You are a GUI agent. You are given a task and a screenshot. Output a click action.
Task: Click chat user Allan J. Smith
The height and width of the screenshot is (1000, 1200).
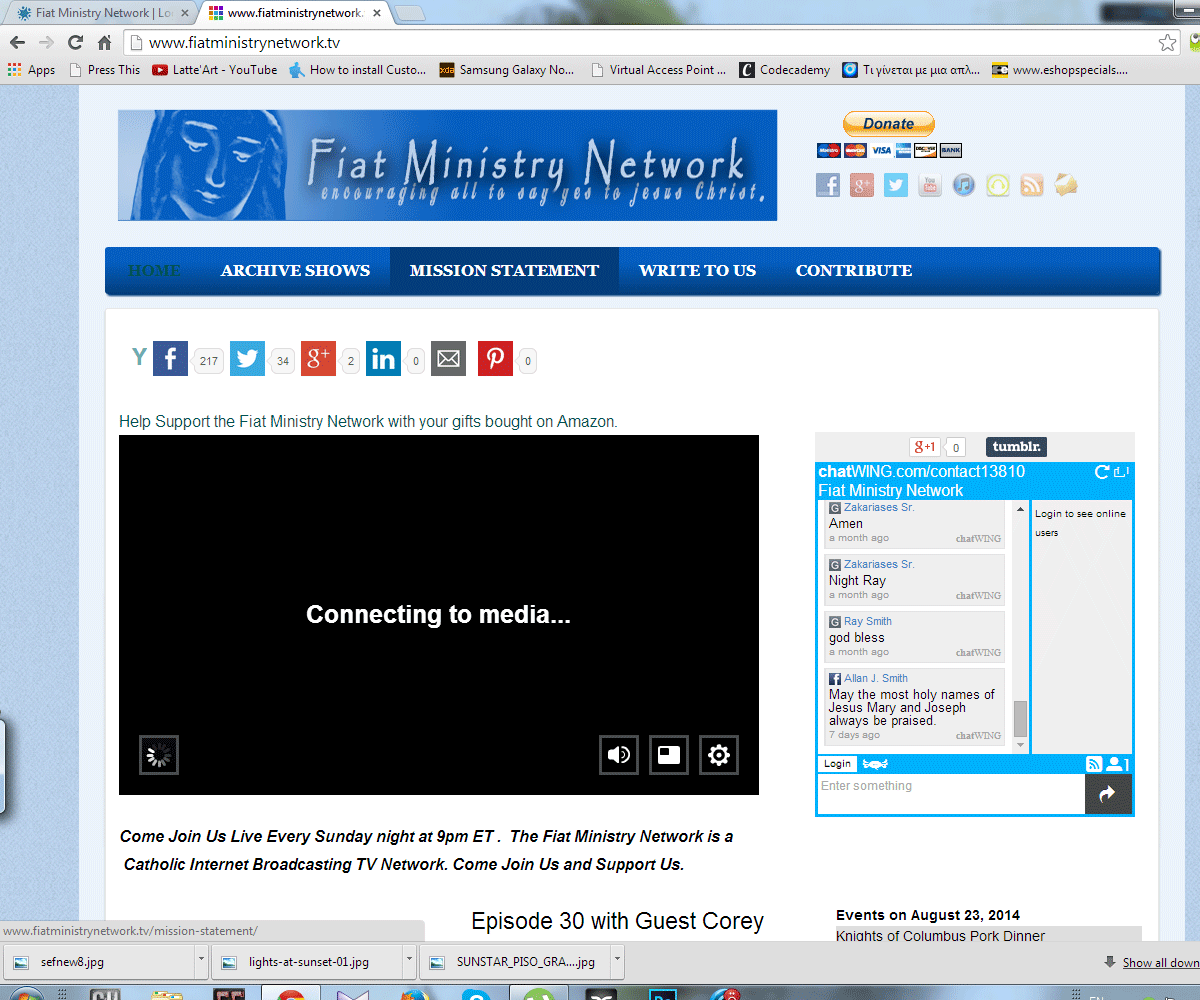(x=875, y=678)
